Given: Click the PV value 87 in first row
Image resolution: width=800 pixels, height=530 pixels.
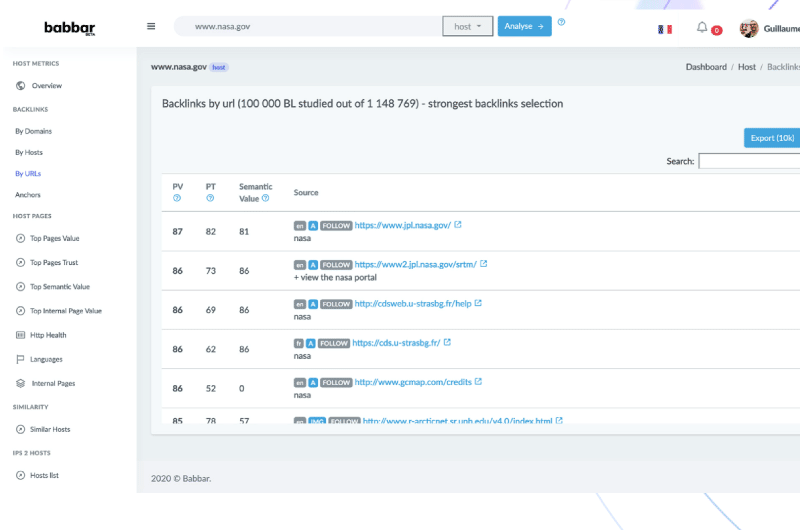Looking at the screenshot, I should (x=178, y=232).
